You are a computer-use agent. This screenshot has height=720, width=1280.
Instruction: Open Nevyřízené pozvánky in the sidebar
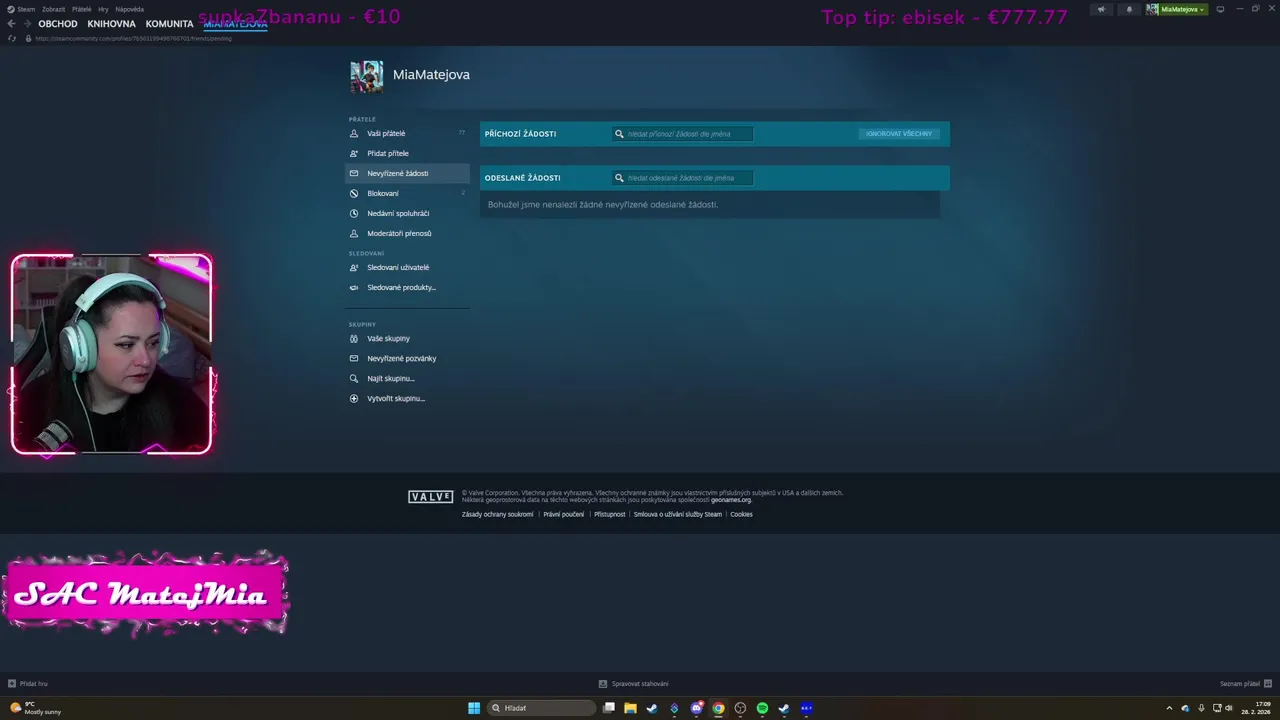(x=408, y=358)
